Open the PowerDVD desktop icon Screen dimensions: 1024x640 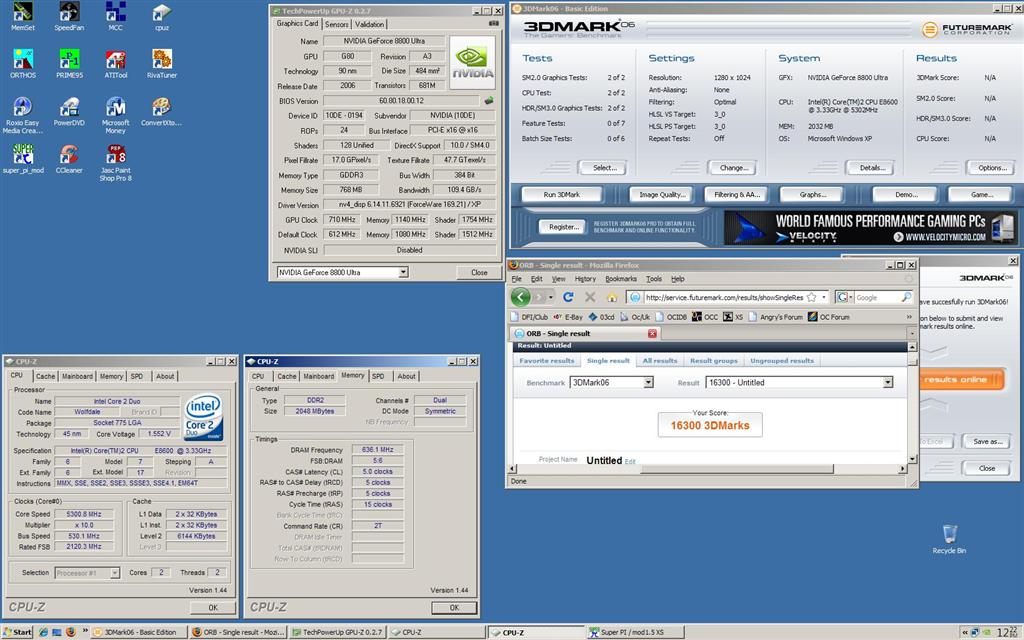tap(69, 111)
